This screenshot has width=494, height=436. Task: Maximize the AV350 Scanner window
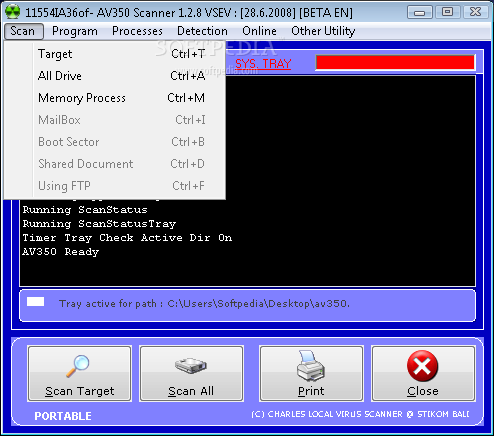pyautogui.click(x=447, y=12)
